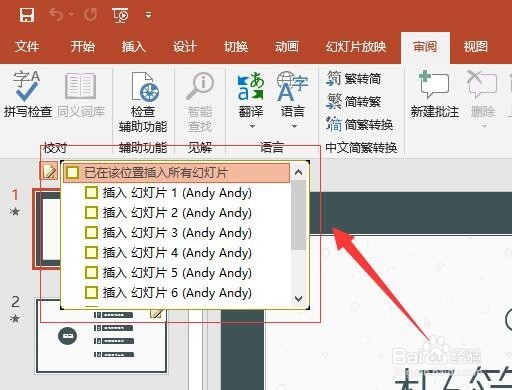Click the revision marker icon on slide 2 thumbnail
This screenshot has width=512, height=390.
pos(157,313)
